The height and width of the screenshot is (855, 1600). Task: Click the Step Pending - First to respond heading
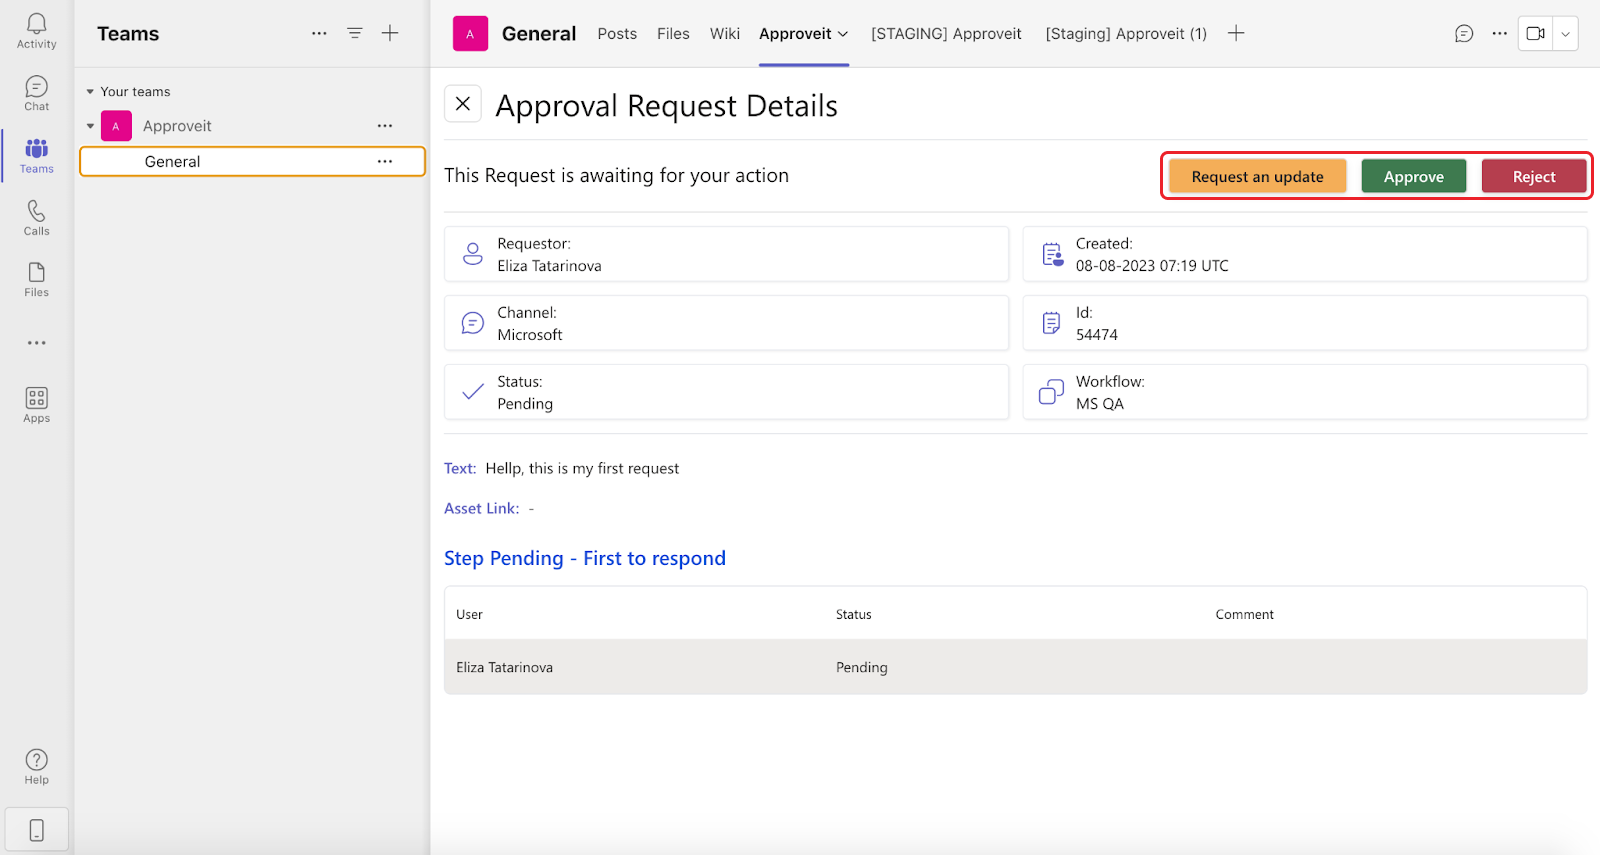585,558
